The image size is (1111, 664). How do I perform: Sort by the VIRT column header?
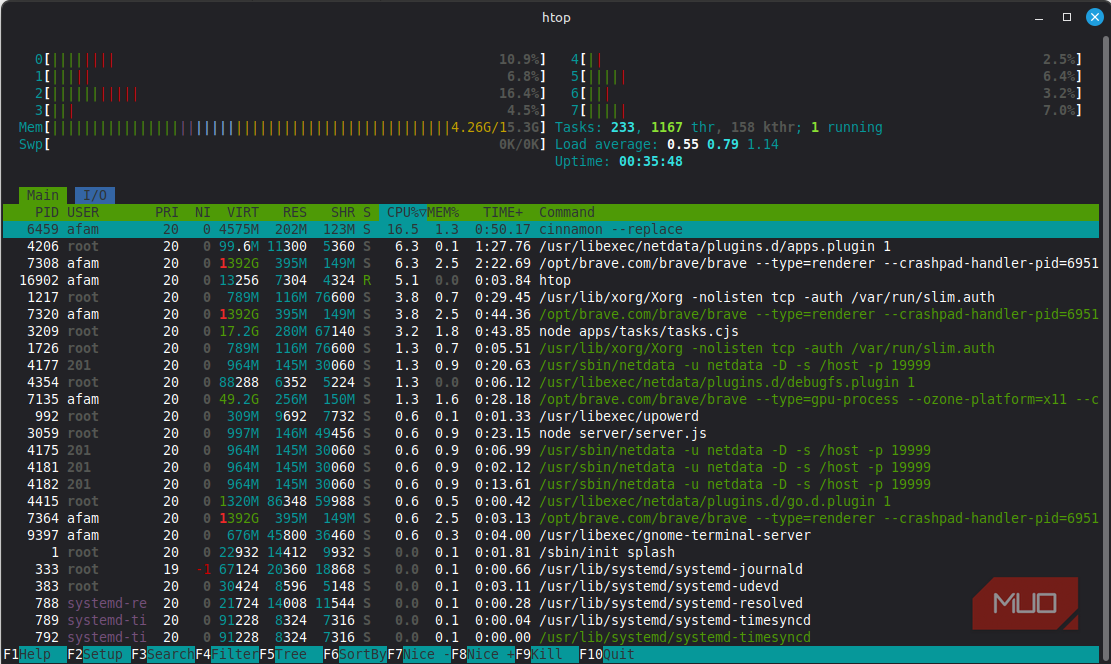pos(242,212)
